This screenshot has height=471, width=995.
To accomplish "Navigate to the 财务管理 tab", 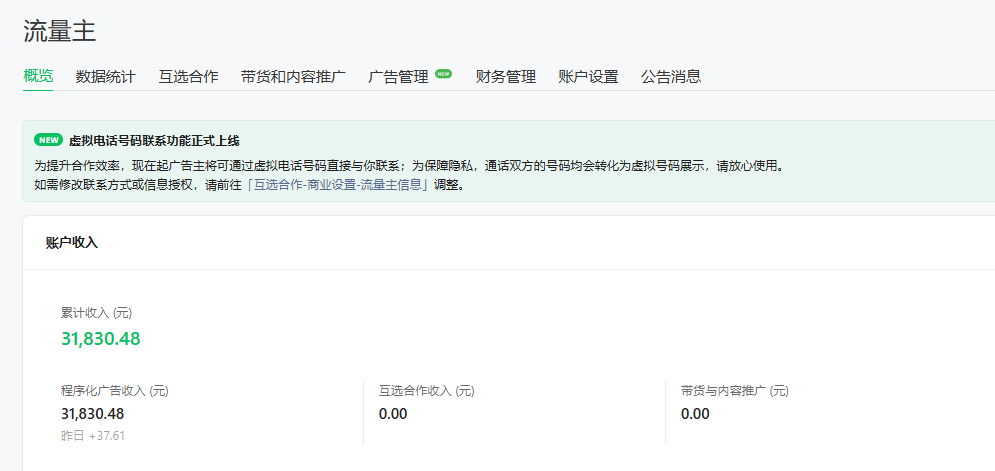I will point(506,76).
